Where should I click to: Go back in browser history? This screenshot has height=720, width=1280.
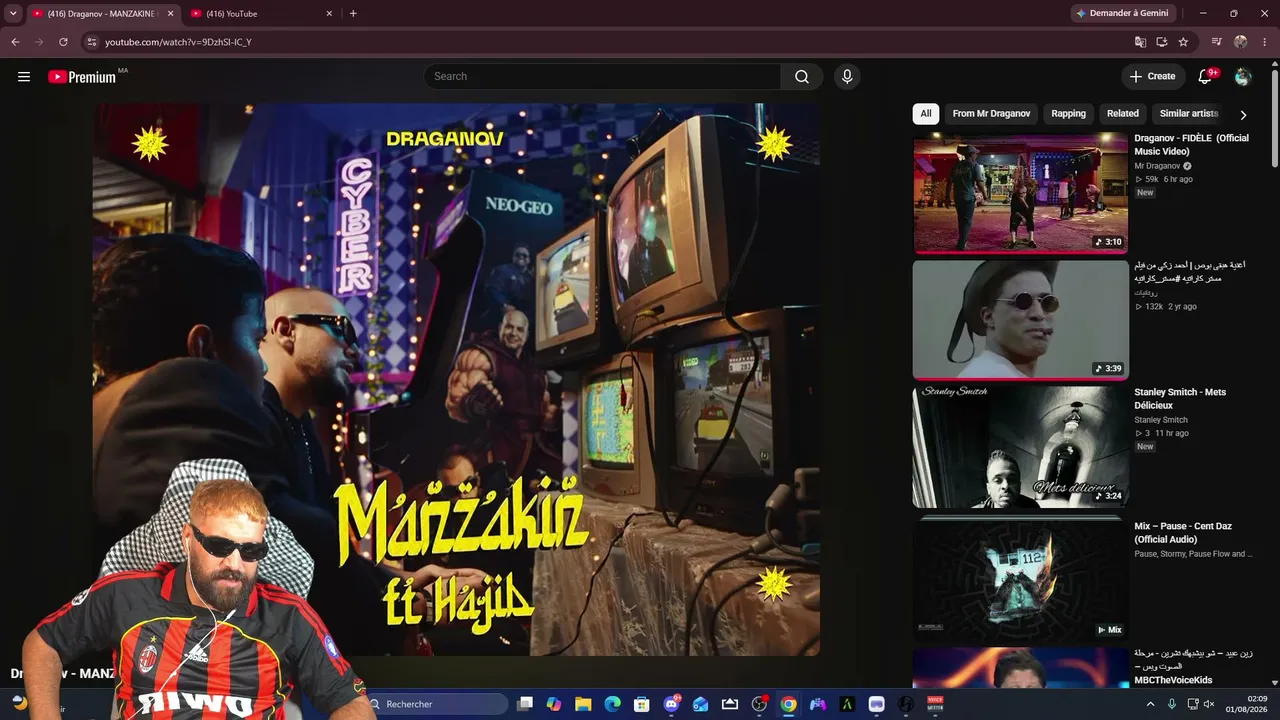click(x=15, y=42)
